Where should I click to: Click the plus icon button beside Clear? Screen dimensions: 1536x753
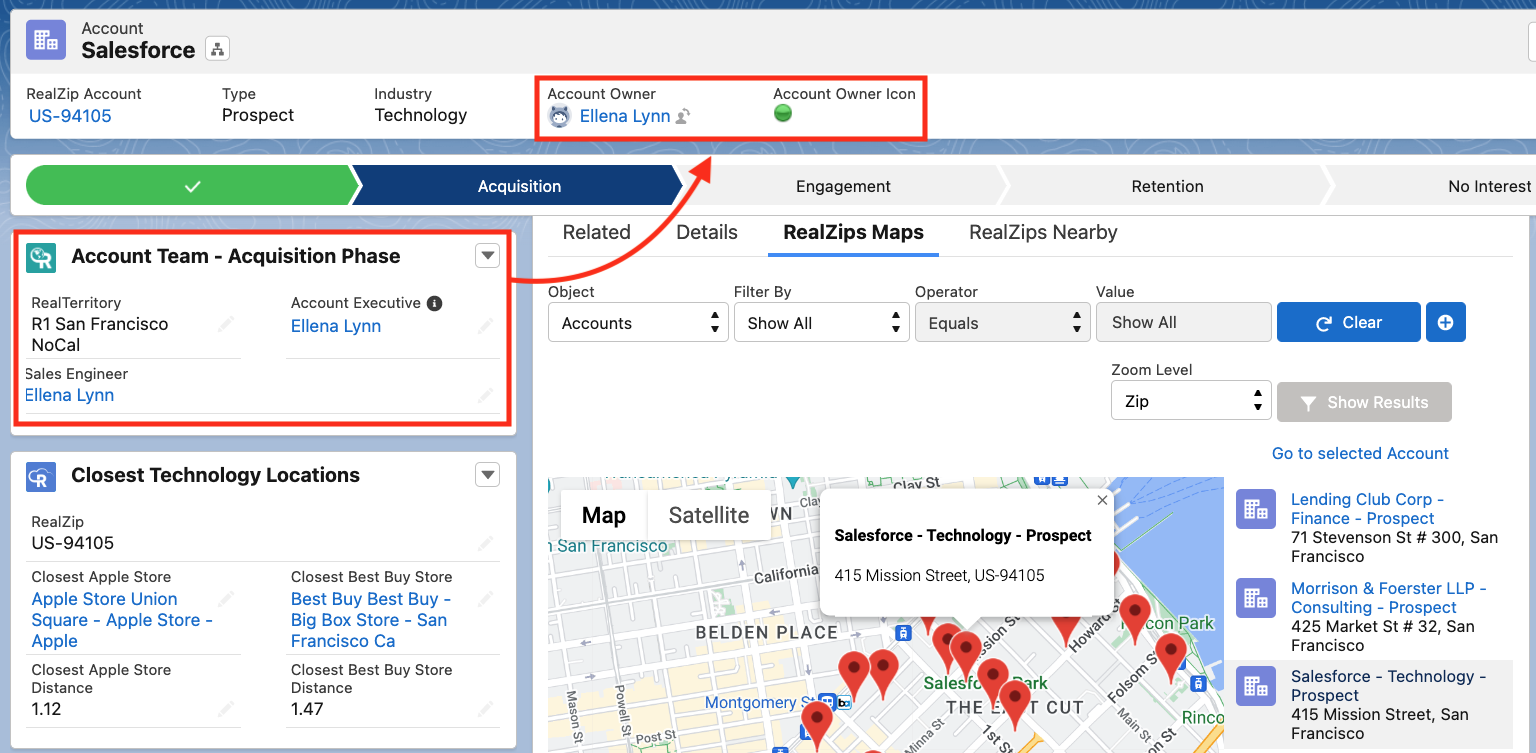1445,322
